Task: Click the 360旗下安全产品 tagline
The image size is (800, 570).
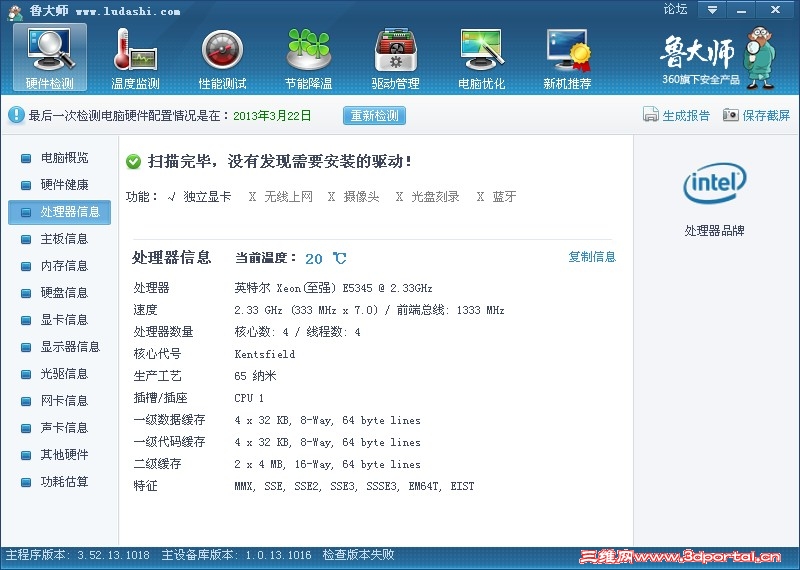Action: [701, 80]
